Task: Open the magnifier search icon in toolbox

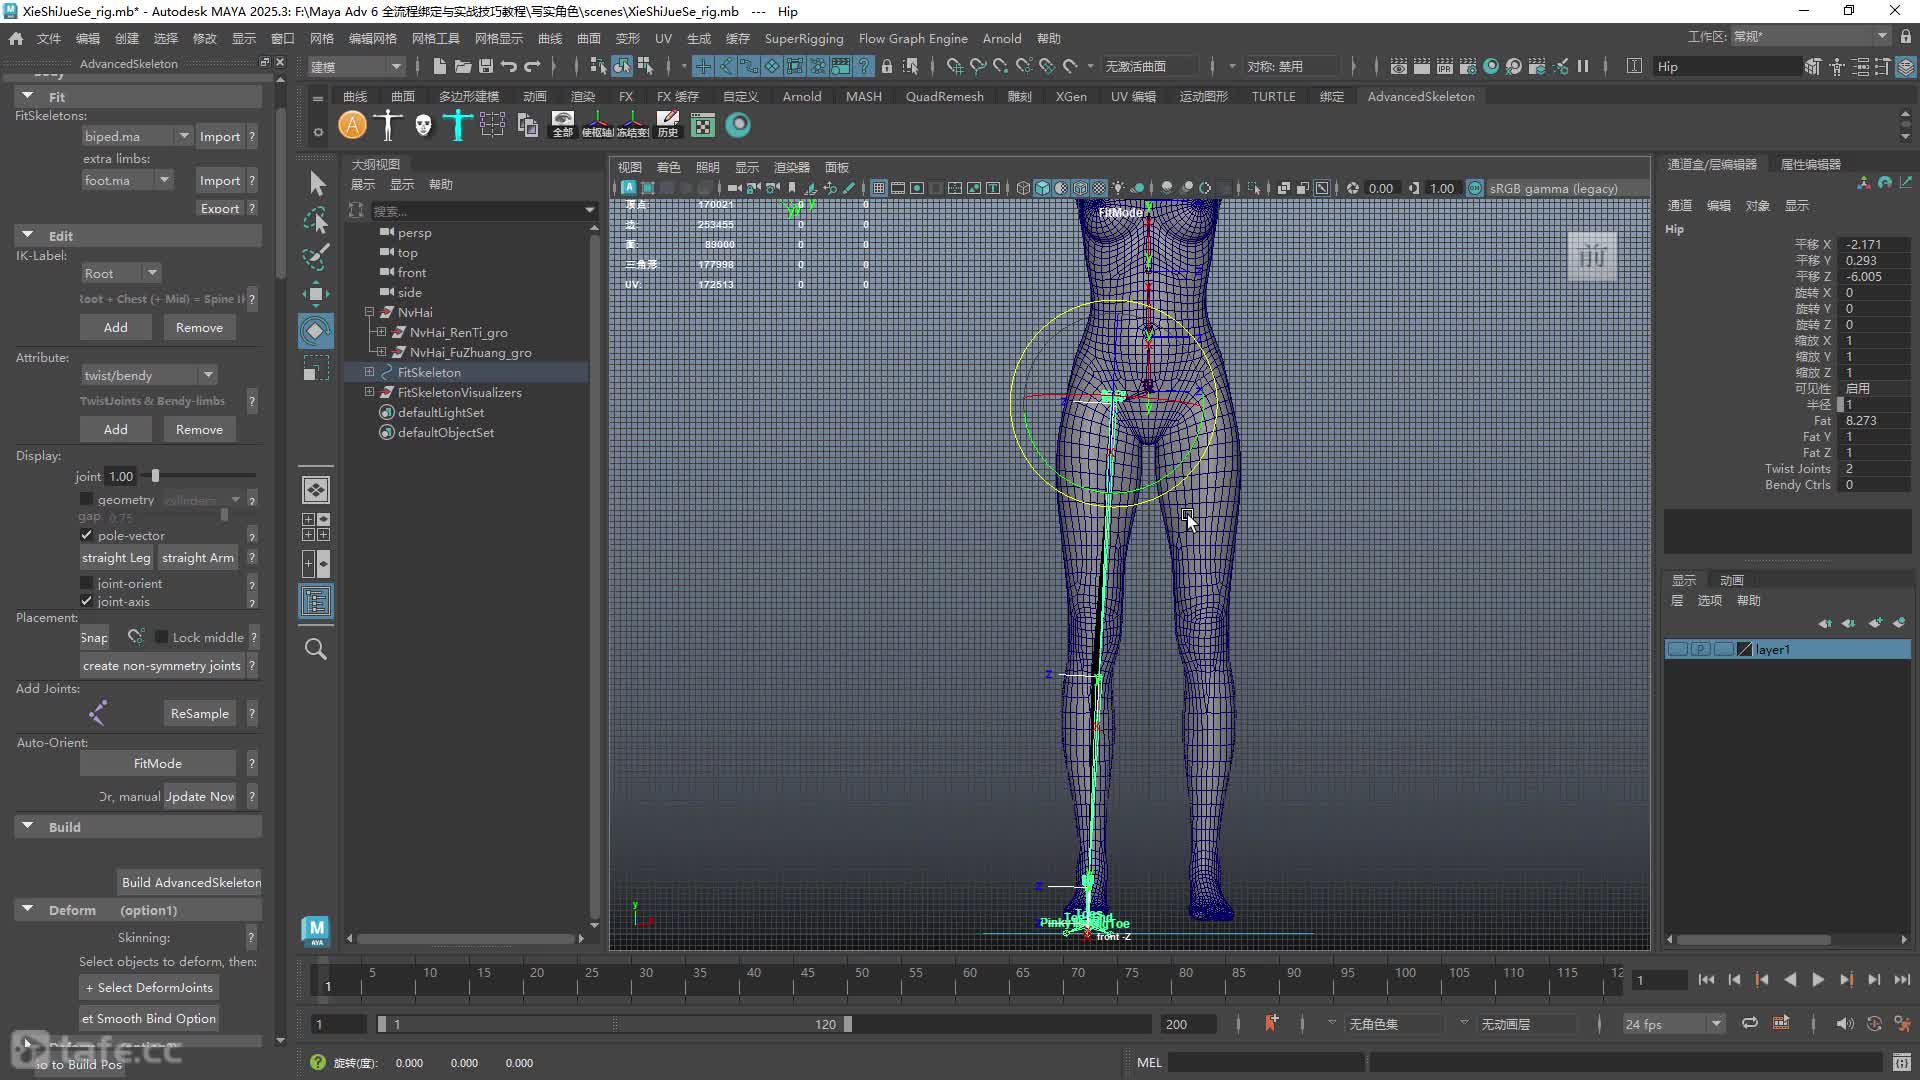Action: (x=316, y=649)
